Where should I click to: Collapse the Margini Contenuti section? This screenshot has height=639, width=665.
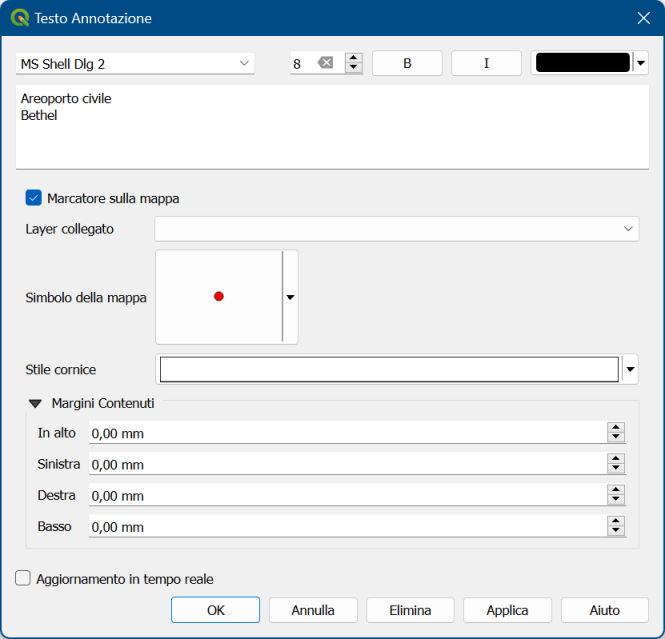36,404
